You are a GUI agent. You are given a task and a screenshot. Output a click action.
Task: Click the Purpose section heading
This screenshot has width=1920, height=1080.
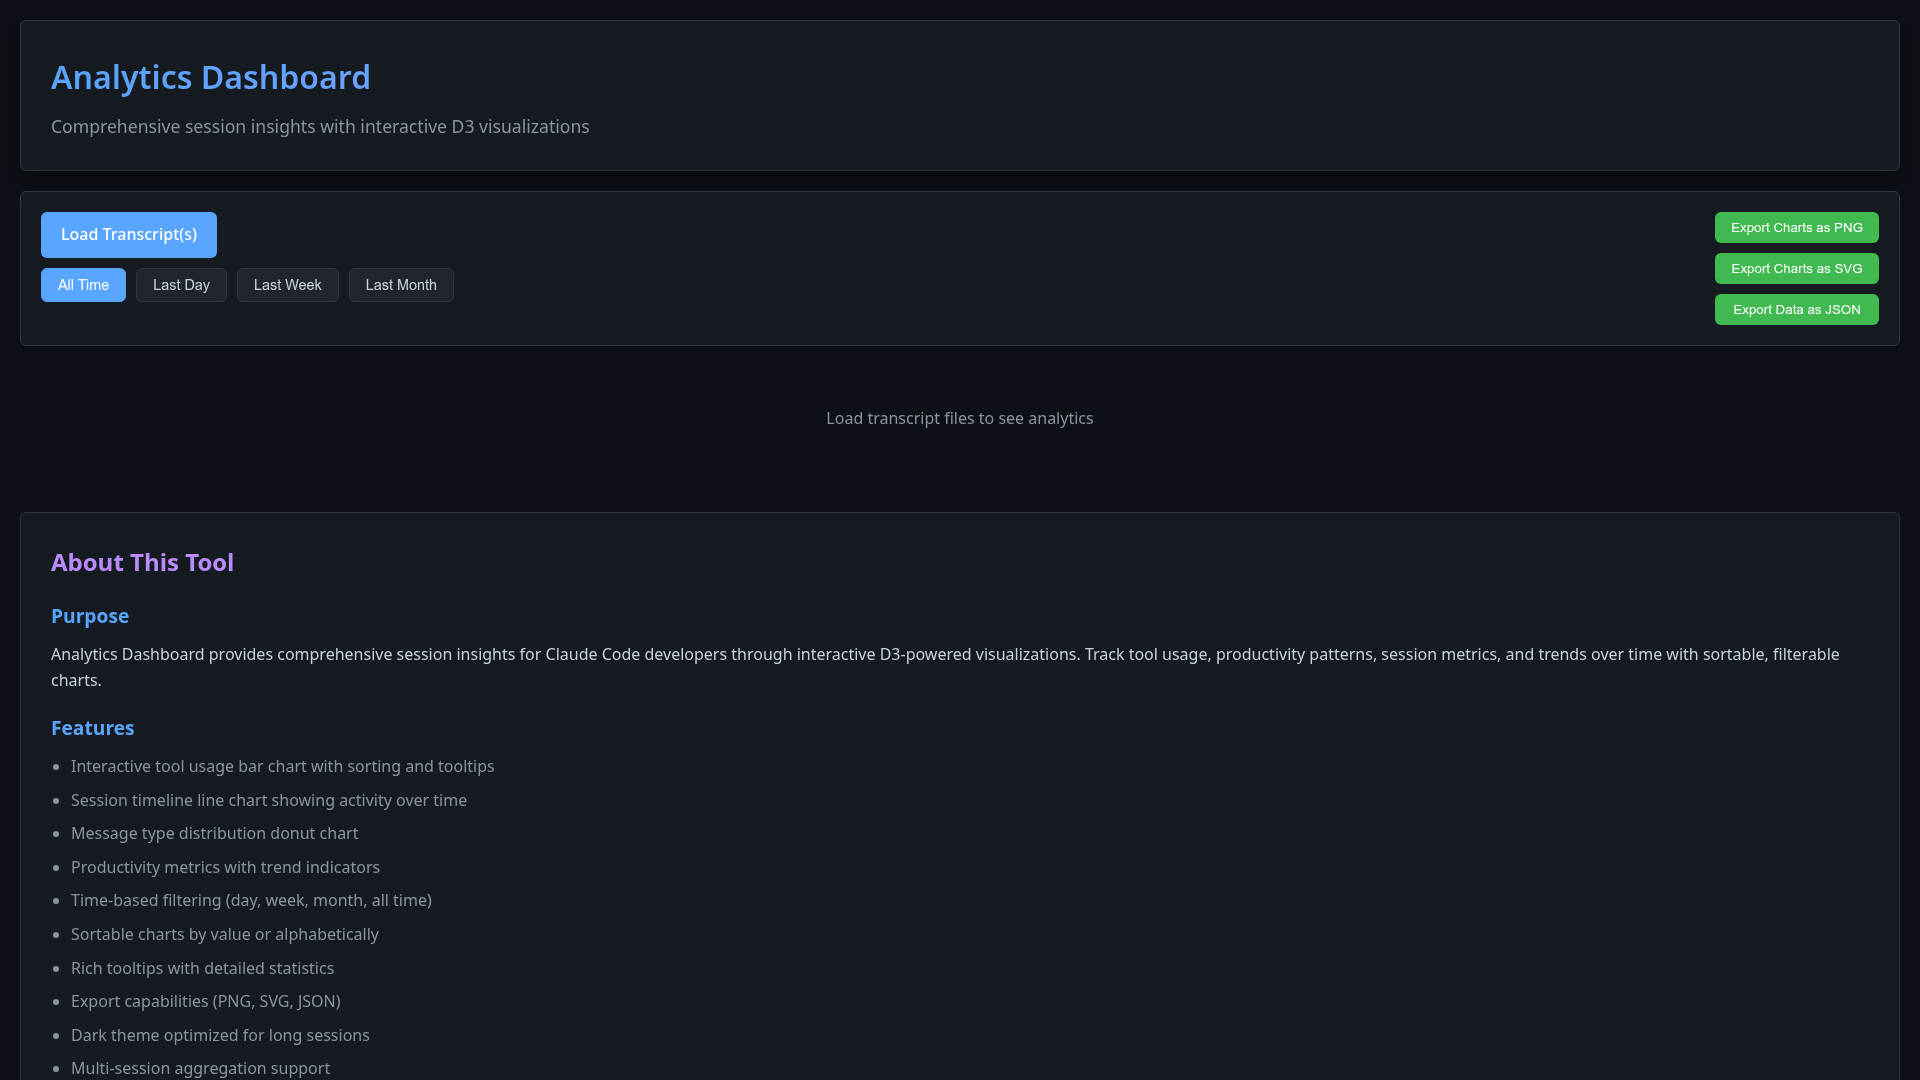click(x=90, y=617)
